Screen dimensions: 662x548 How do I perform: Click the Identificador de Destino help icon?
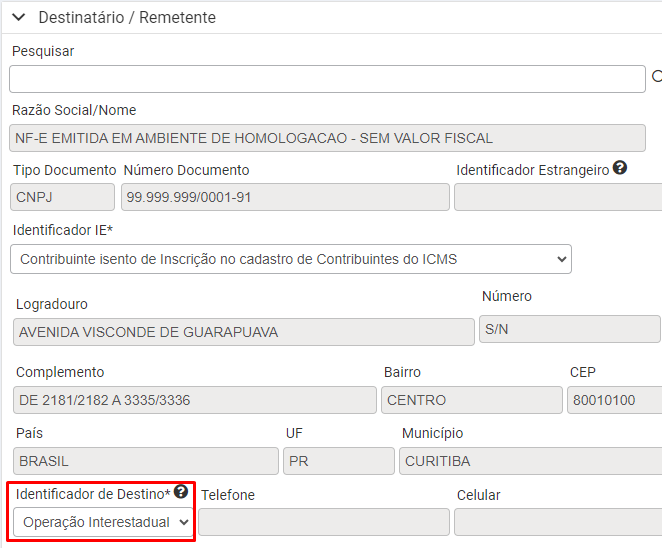[x=181, y=491]
